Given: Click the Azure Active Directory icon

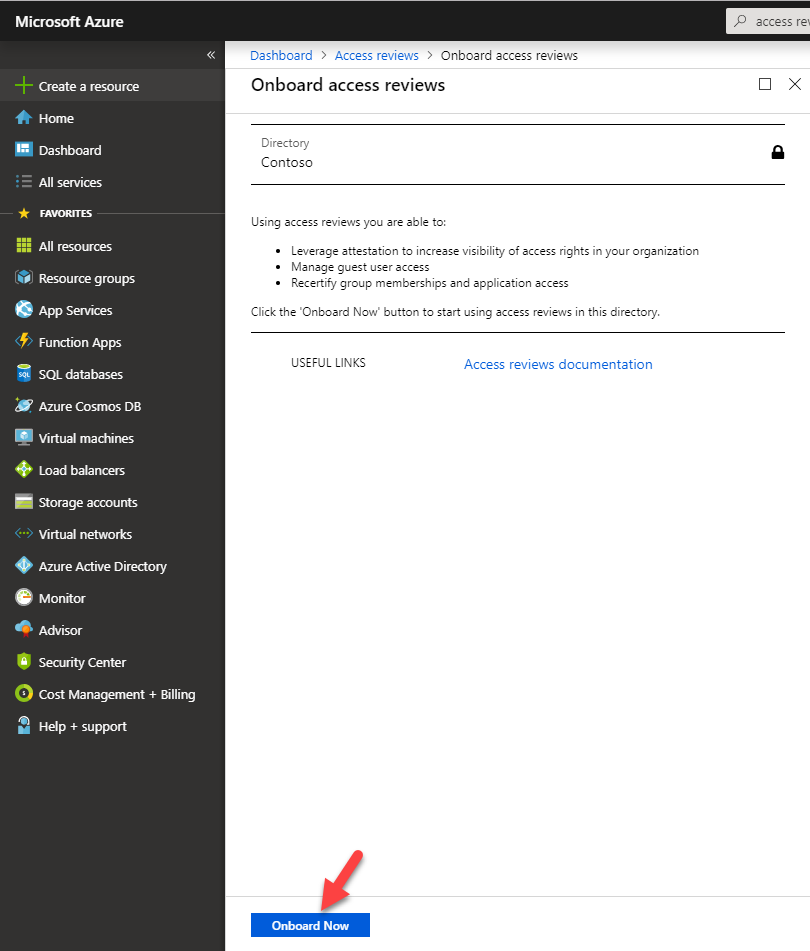Looking at the screenshot, I should pyautogui.click(x=24, y=565).
